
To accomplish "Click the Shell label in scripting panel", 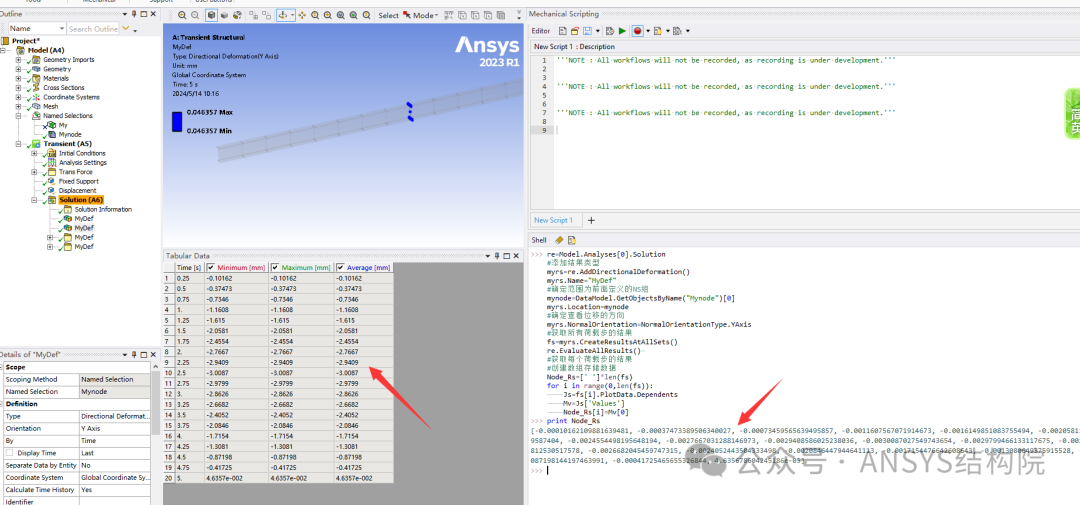I will (539, 240).
